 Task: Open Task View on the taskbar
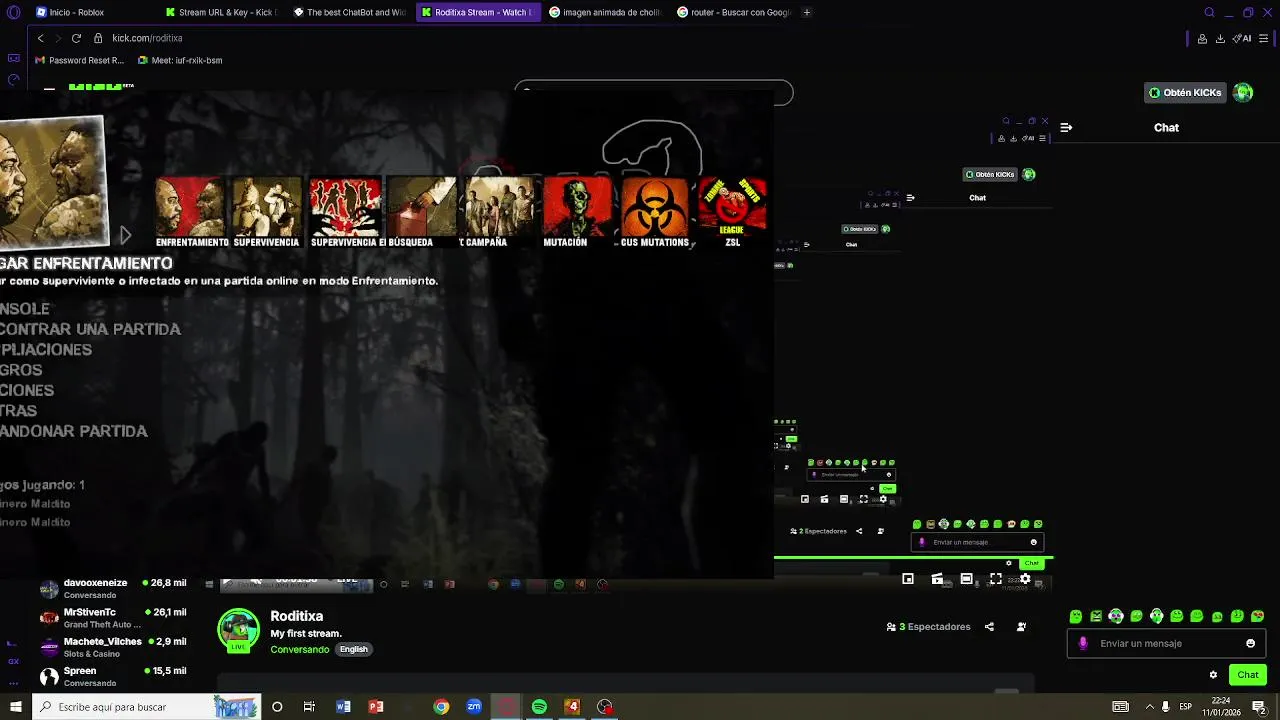[309, 707]
